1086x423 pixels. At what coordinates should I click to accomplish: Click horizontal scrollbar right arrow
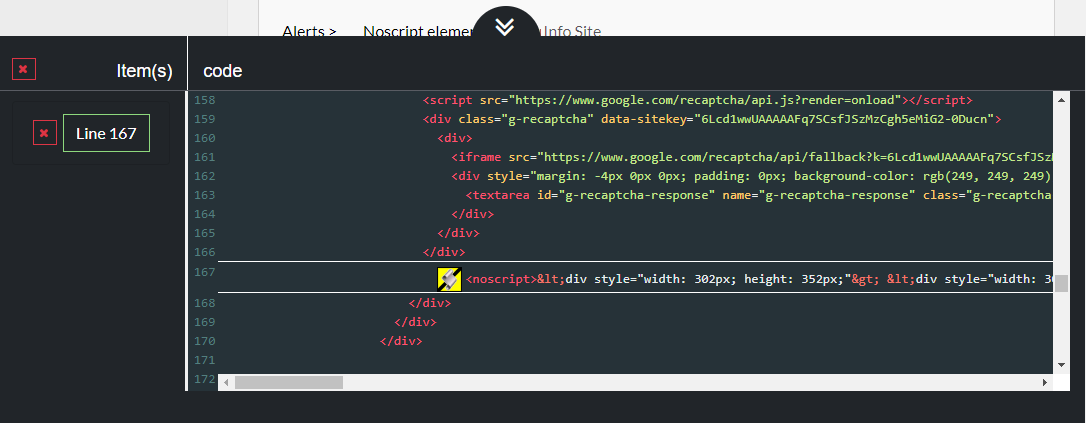tap(1045, 382)
